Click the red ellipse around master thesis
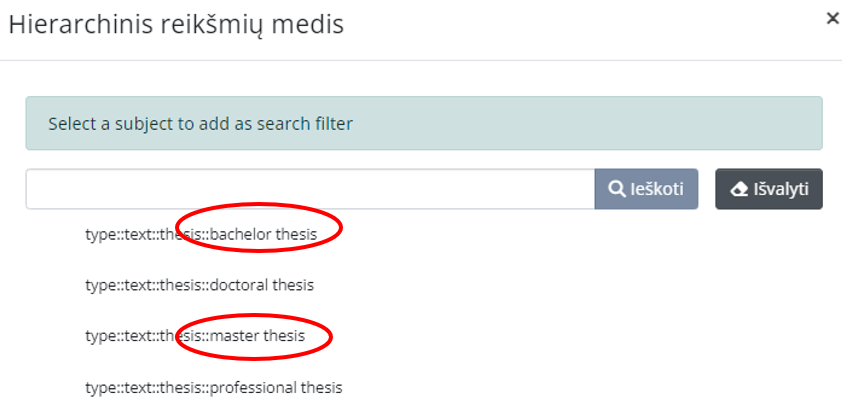Image resolution: width=842 pixels, height=405 pixels. pos(255,337)
